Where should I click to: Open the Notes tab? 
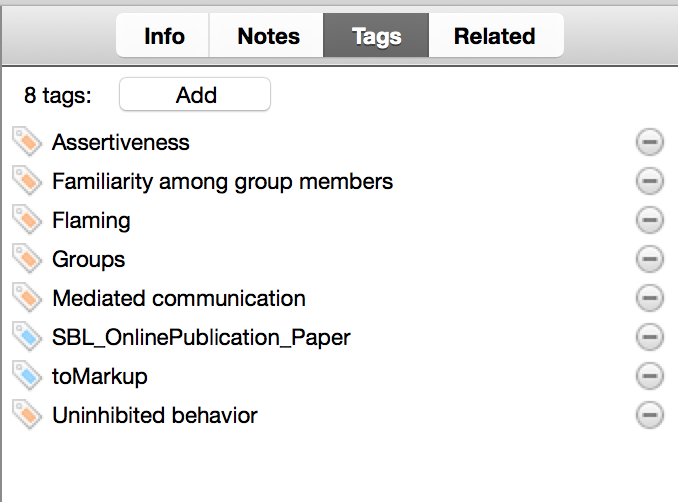tap(268, 36)
